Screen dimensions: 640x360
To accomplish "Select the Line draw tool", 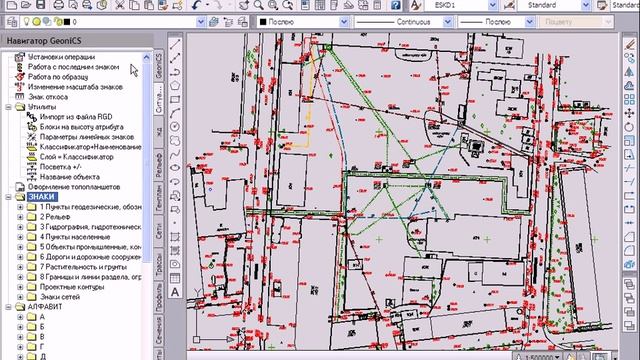I will click(x=175, y=44).
